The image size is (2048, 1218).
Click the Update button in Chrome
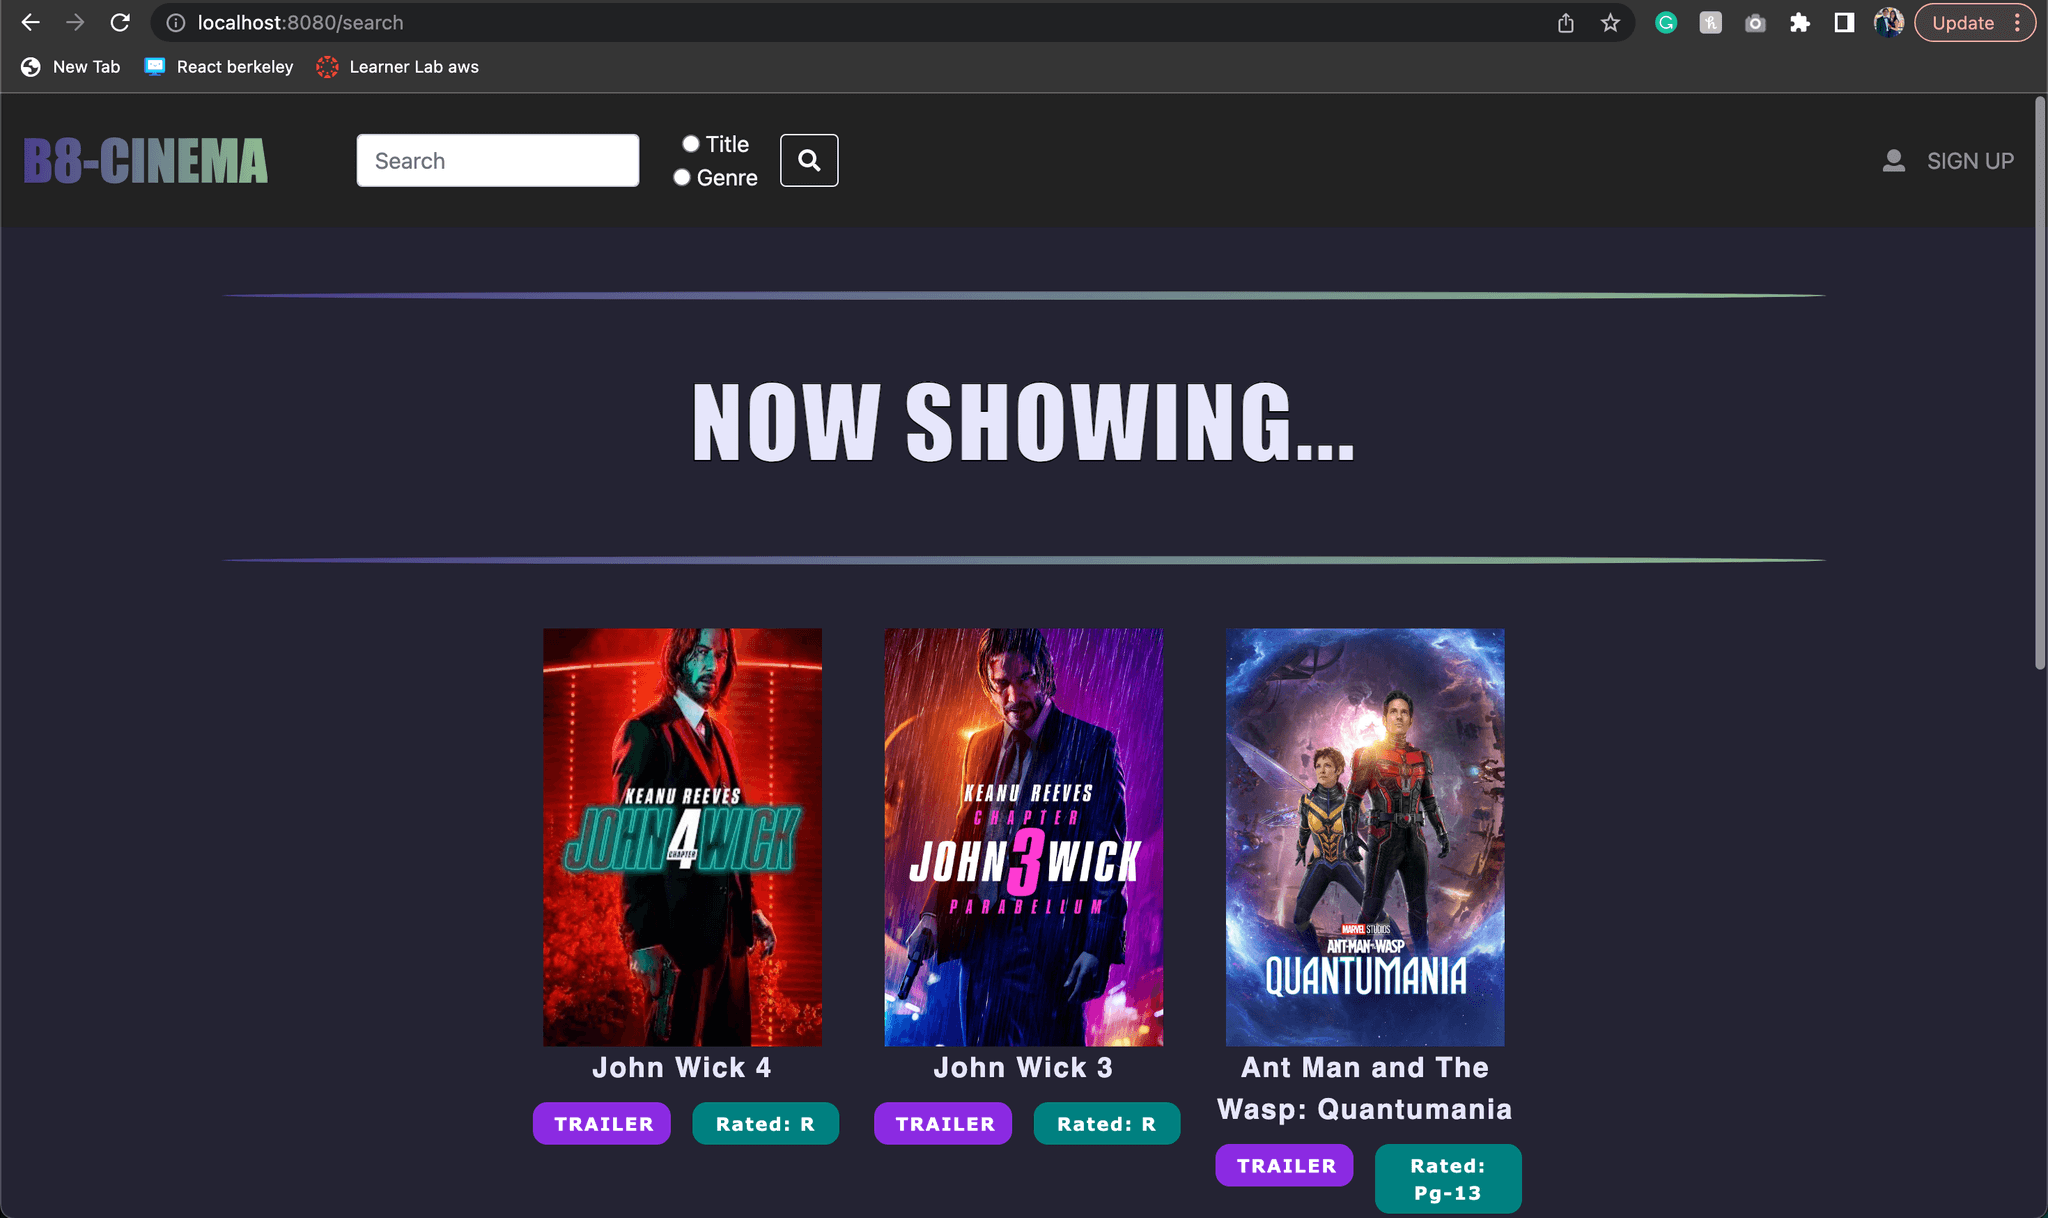click(1963, 22)
